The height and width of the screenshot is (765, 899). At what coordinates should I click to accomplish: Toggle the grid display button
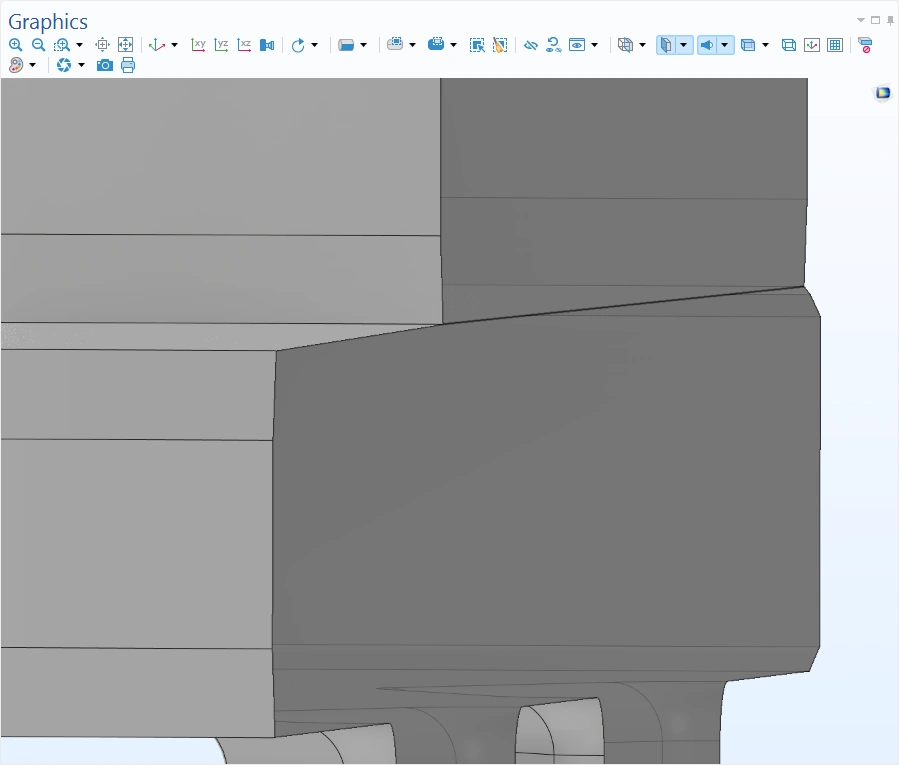(835, 45)
